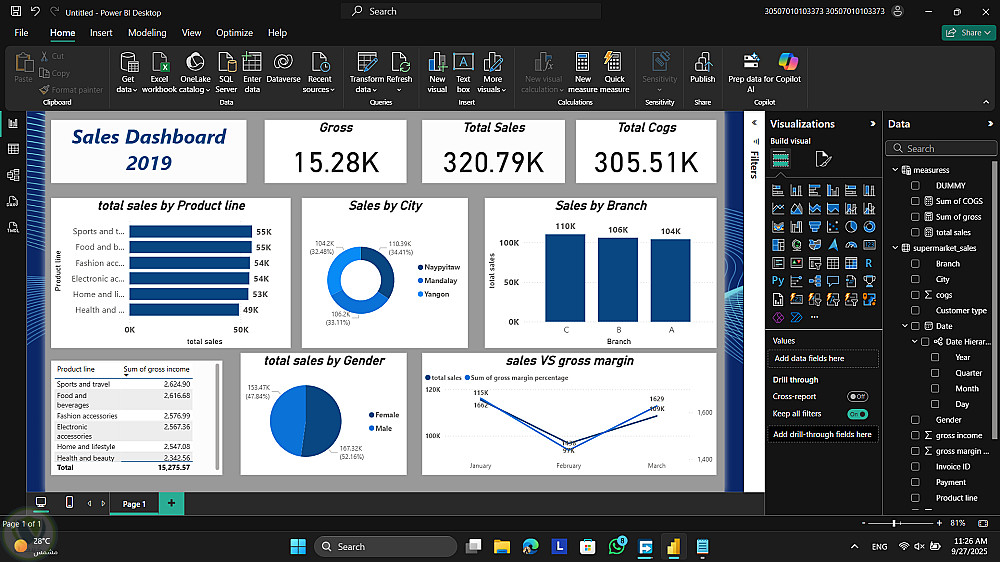Image resolution: width=1000 pixels, height=562 pixels.
Task: Connect to SQL Server
Action: 226,72
